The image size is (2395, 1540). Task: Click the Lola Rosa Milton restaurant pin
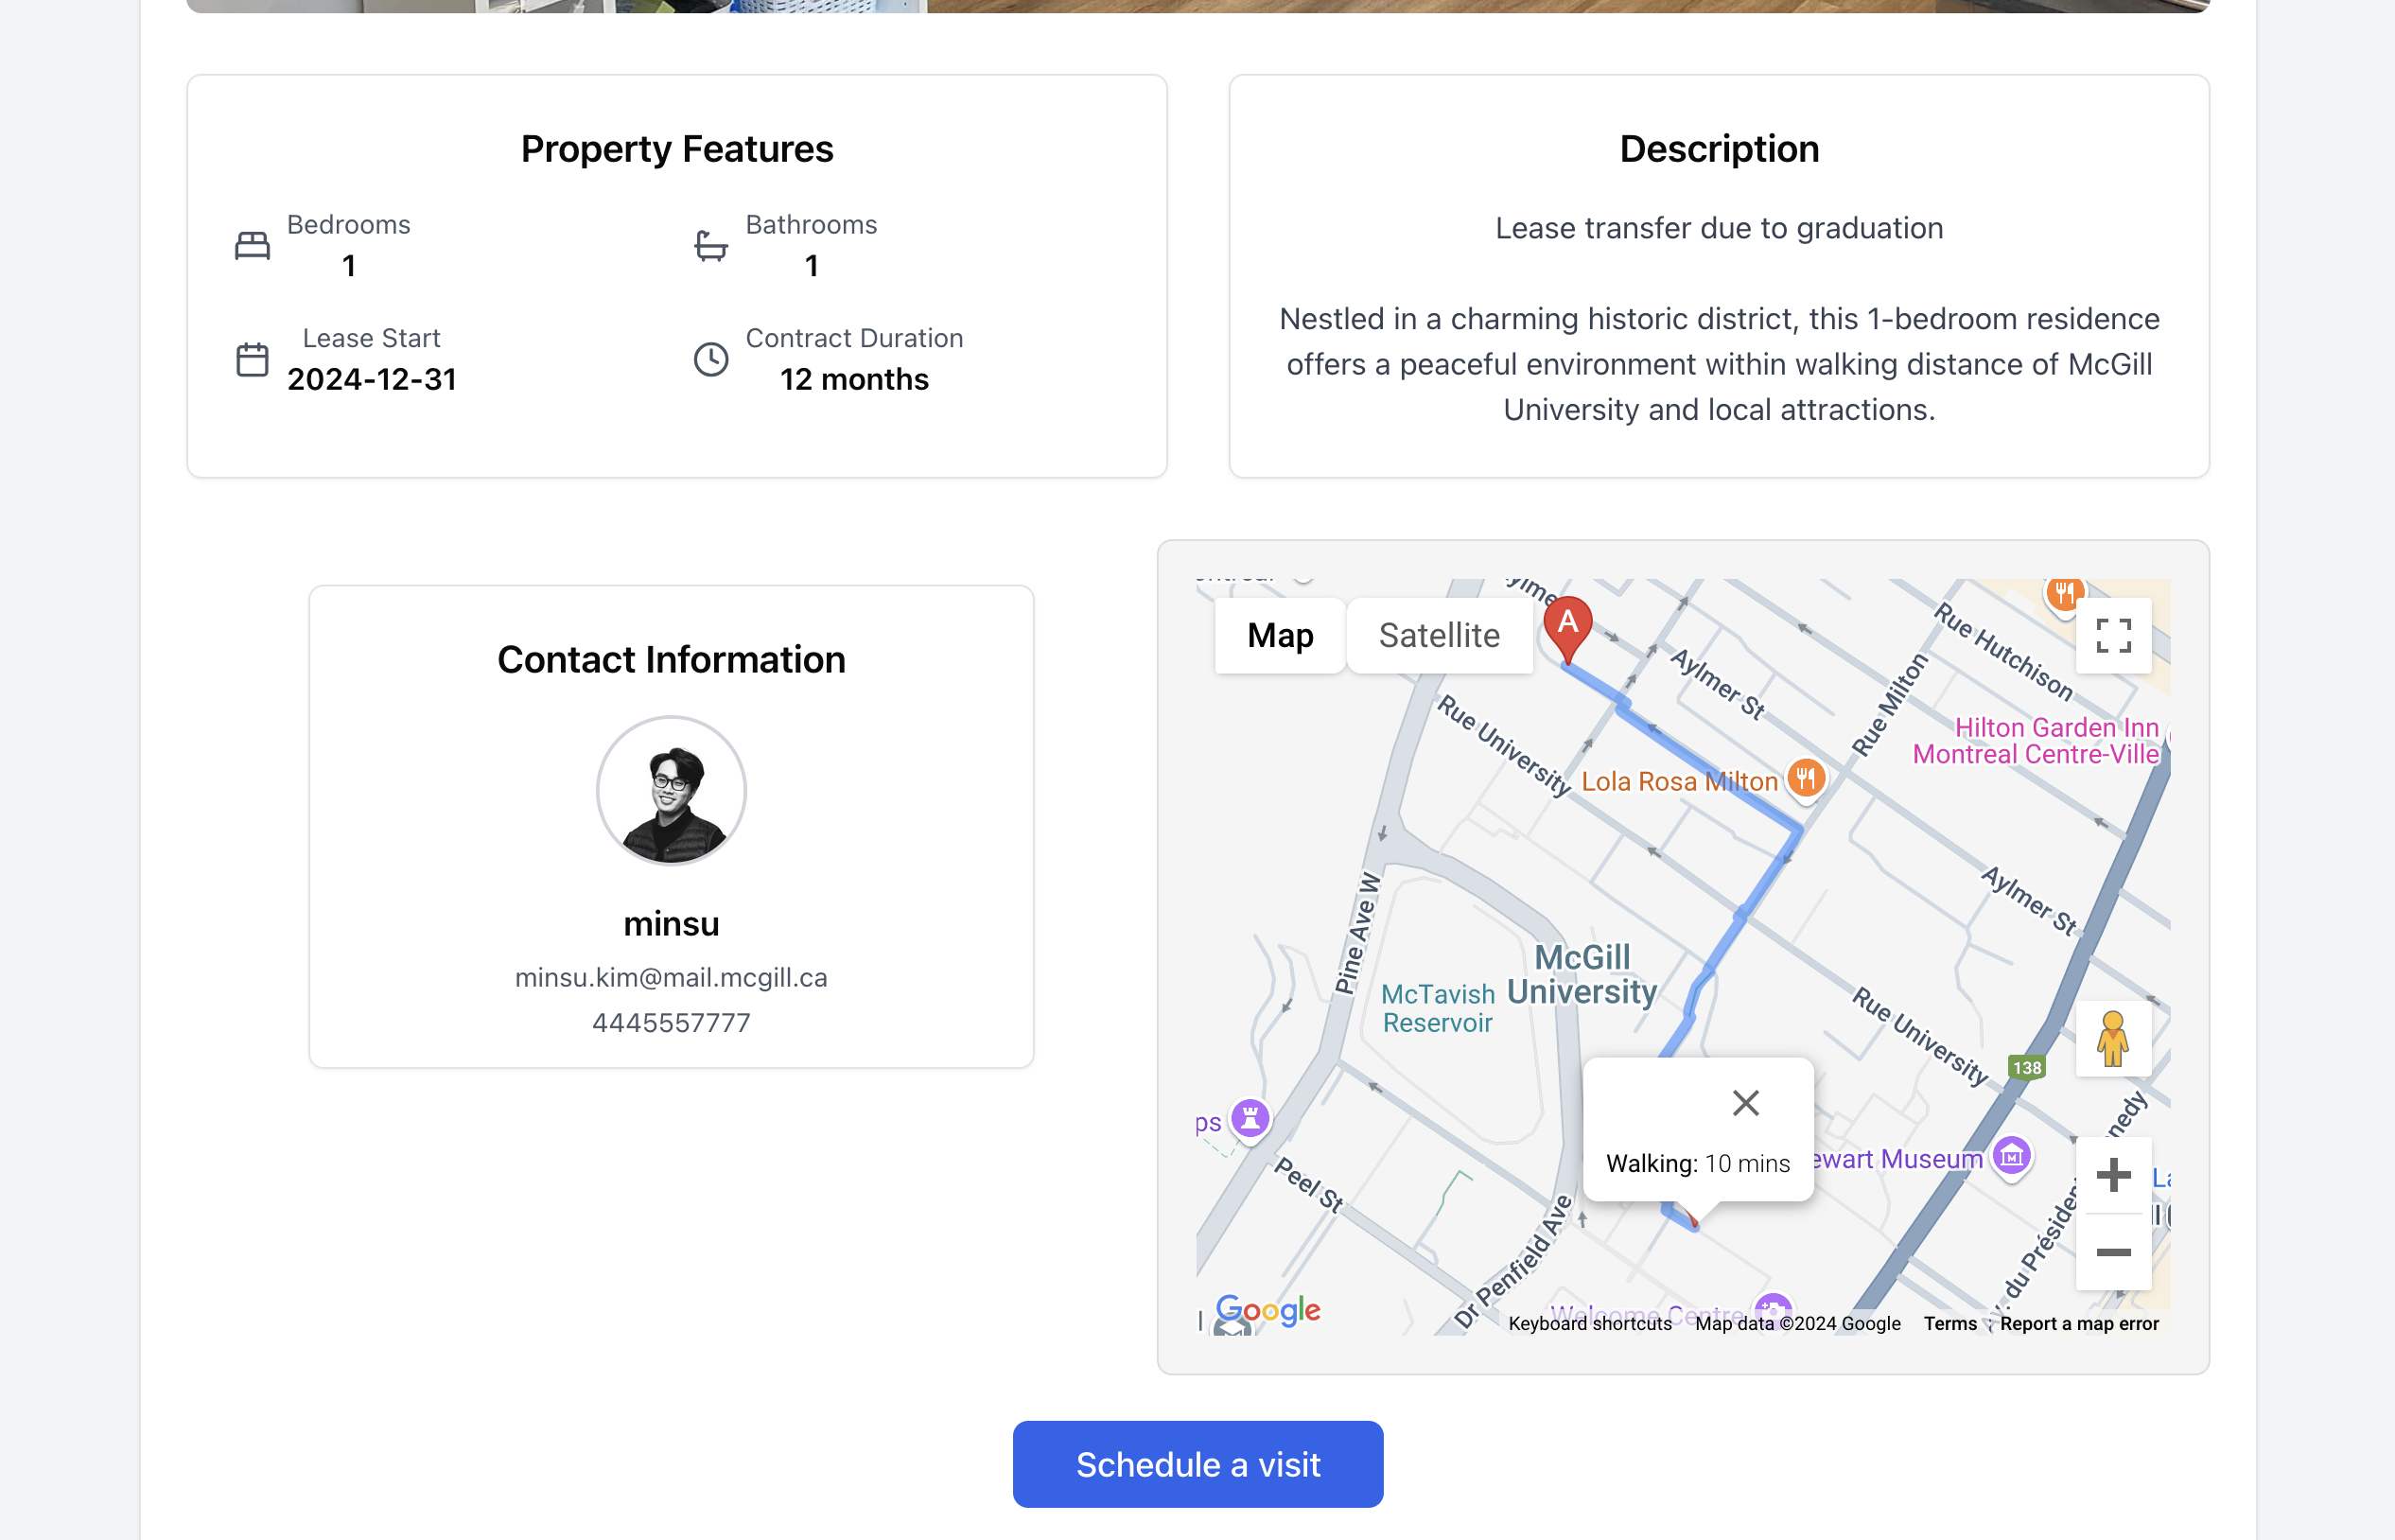(1805, 777)
